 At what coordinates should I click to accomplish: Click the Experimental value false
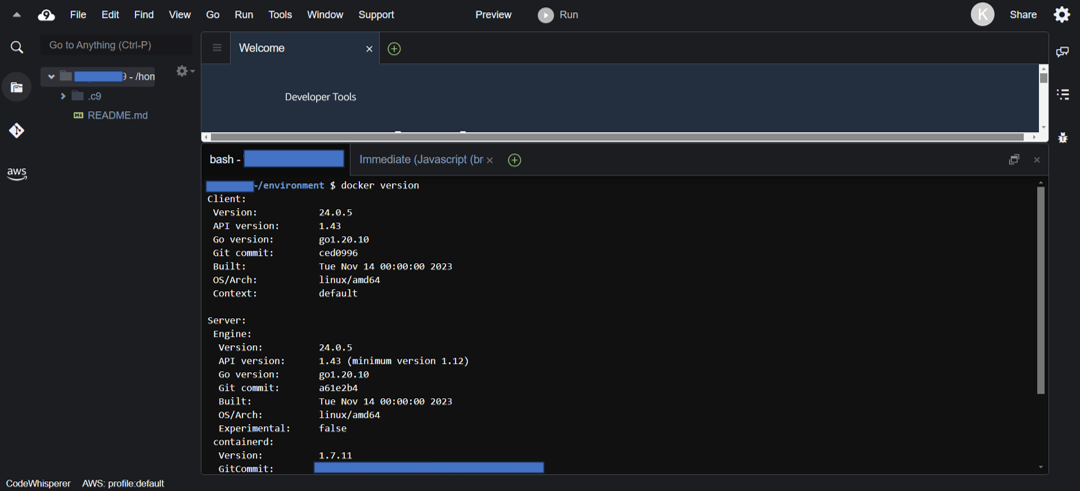333,428
